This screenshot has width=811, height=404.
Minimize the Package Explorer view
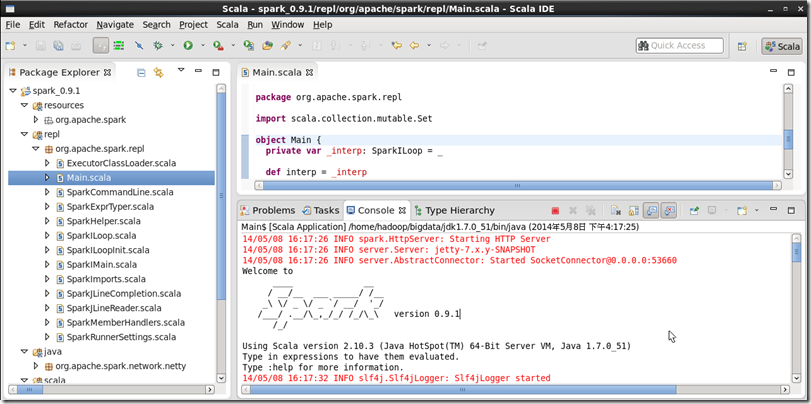click(x=198, y=71)
